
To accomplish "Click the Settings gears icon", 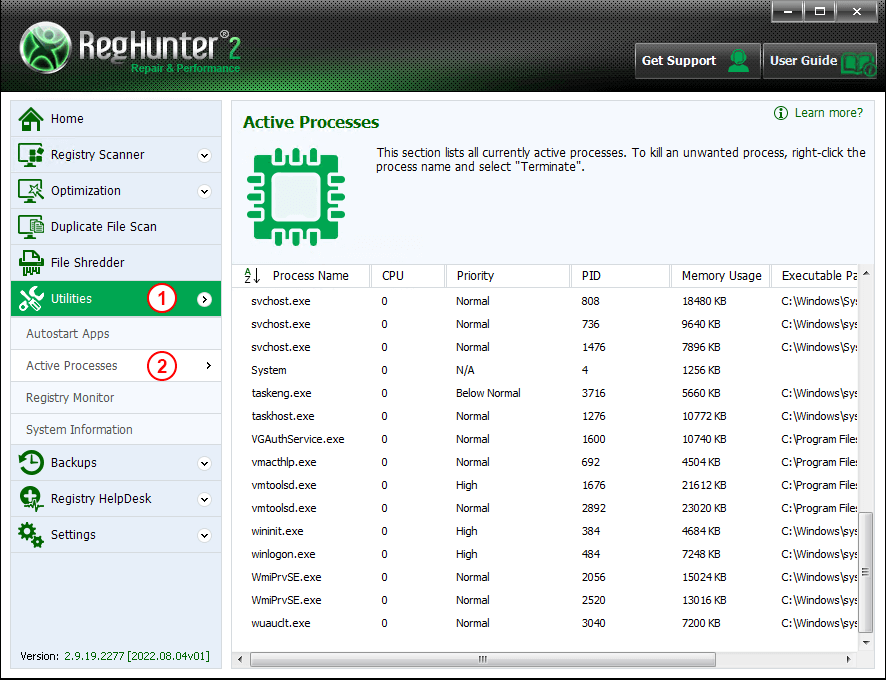I will (x=32, y=535).
